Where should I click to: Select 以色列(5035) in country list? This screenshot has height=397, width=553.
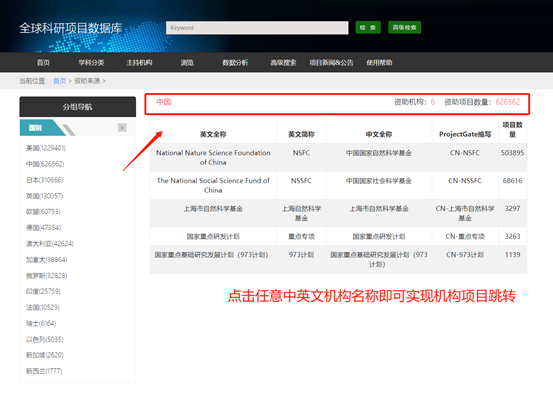(45, 340)
